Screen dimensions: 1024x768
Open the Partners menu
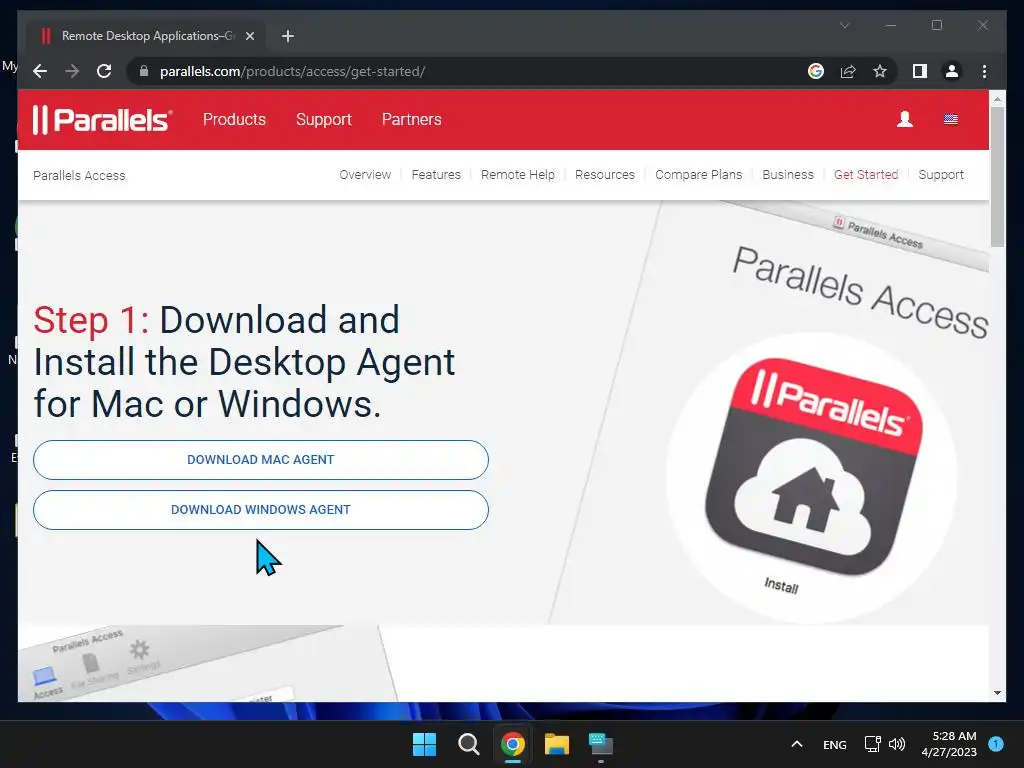point(411,120)
